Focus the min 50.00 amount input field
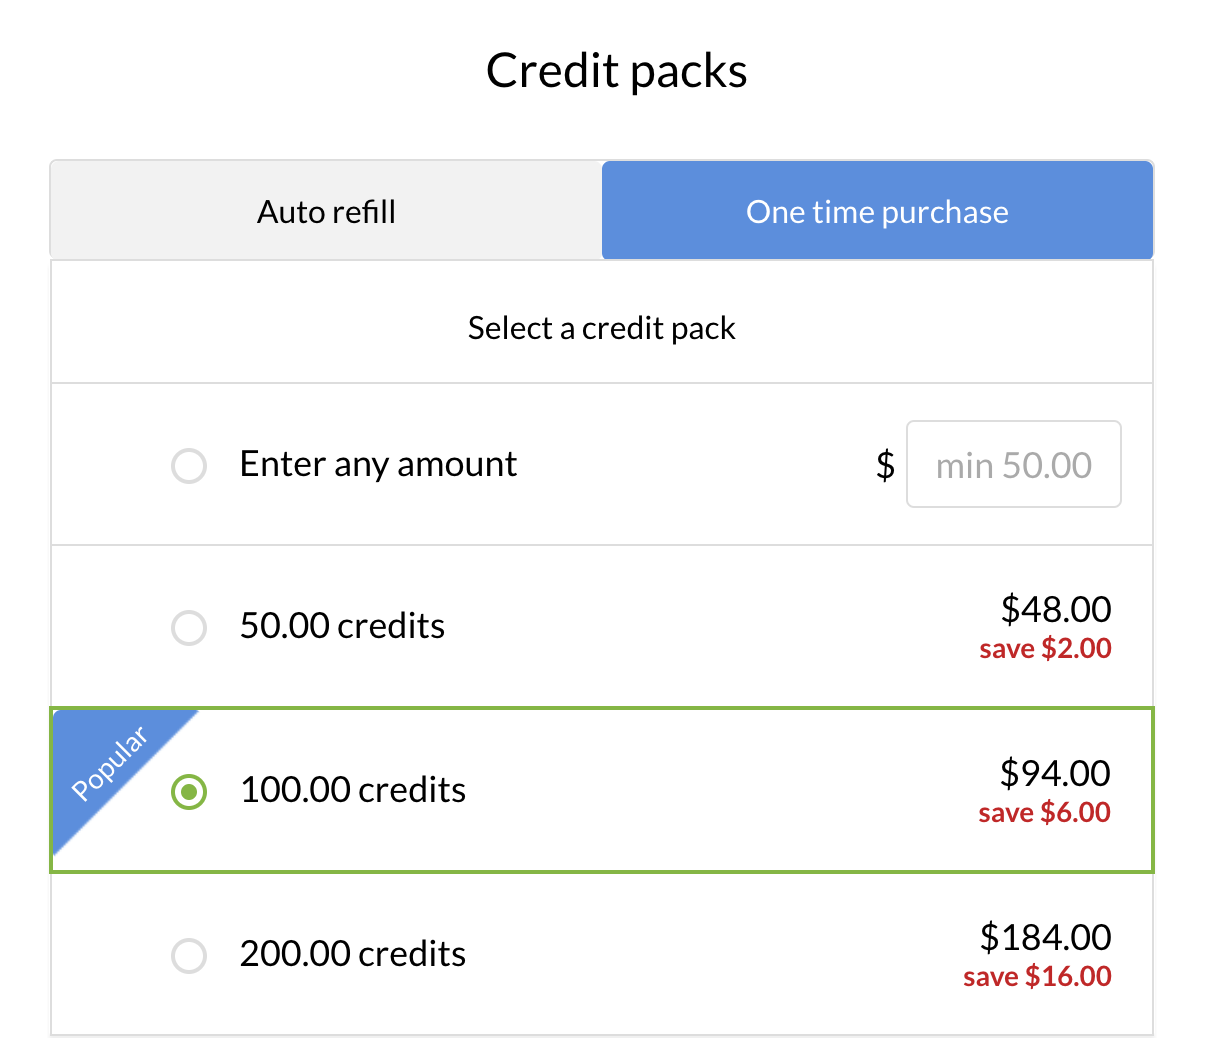 [1013, 465]
